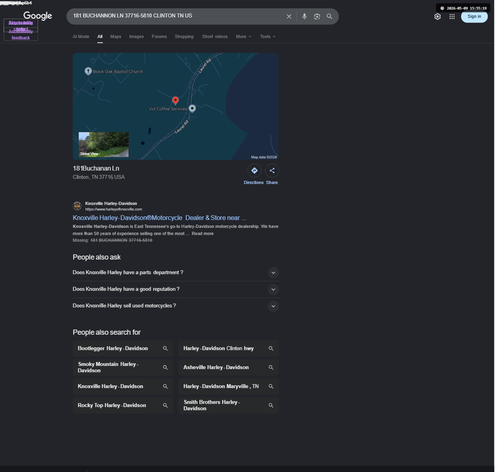Click the Sign in button
Viewport: 500px width, 472px height.
474,17
